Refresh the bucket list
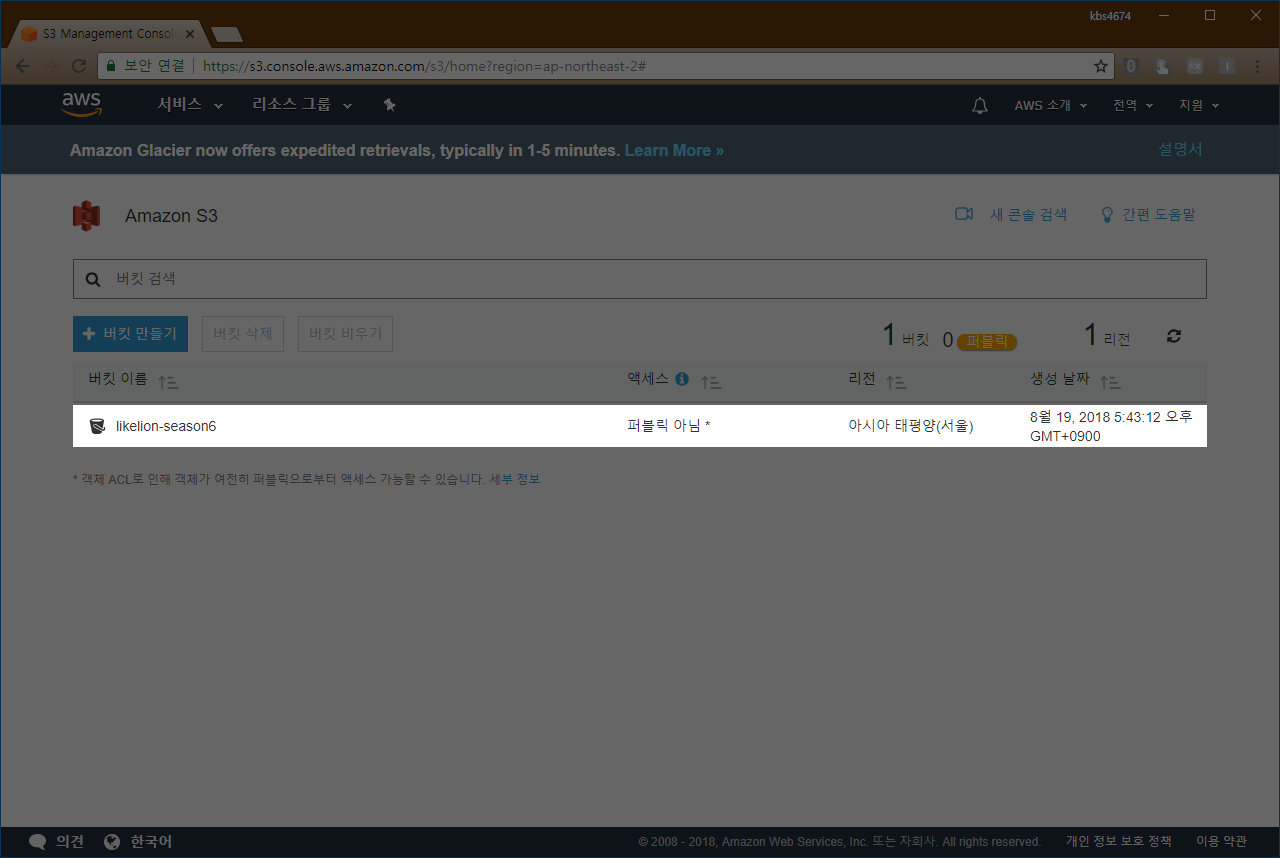 pos(1174,337)
